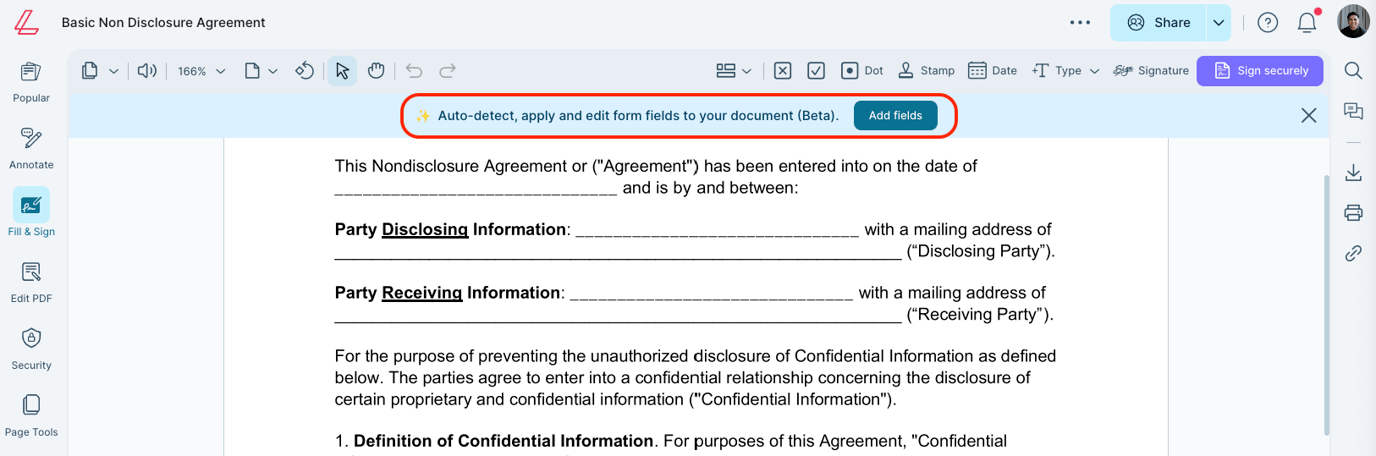Click the Add fields button
The image size is (1376, 456).
coord(895,116)
